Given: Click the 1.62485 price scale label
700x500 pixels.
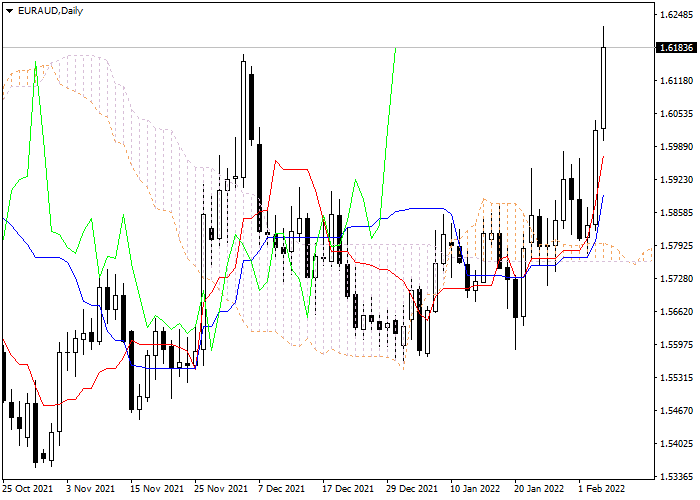Looking at the screenshot, I should click(x=676, y=15).
